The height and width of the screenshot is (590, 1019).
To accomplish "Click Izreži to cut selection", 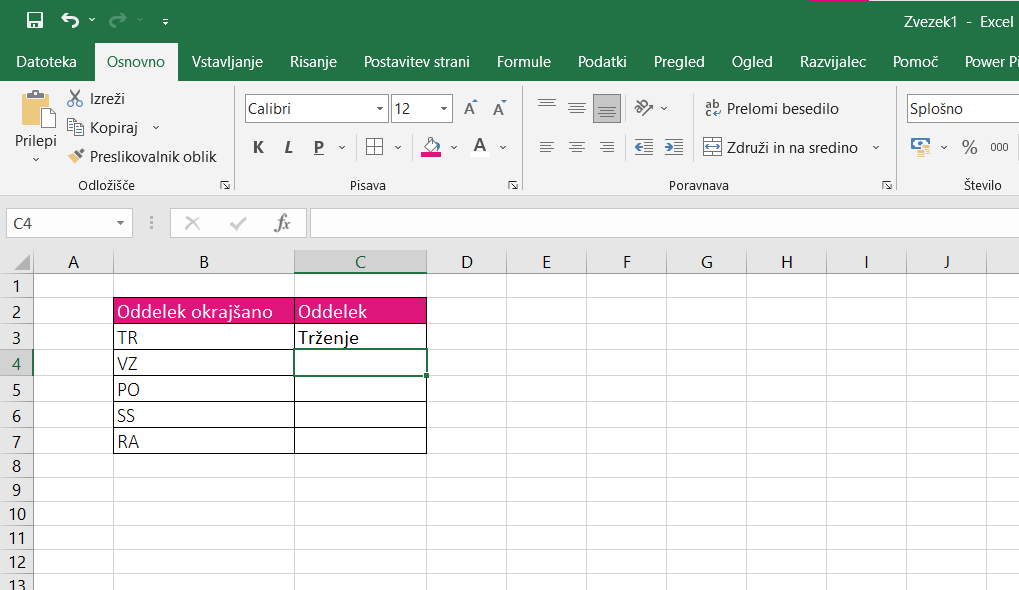I will click(x=96, y=99).
